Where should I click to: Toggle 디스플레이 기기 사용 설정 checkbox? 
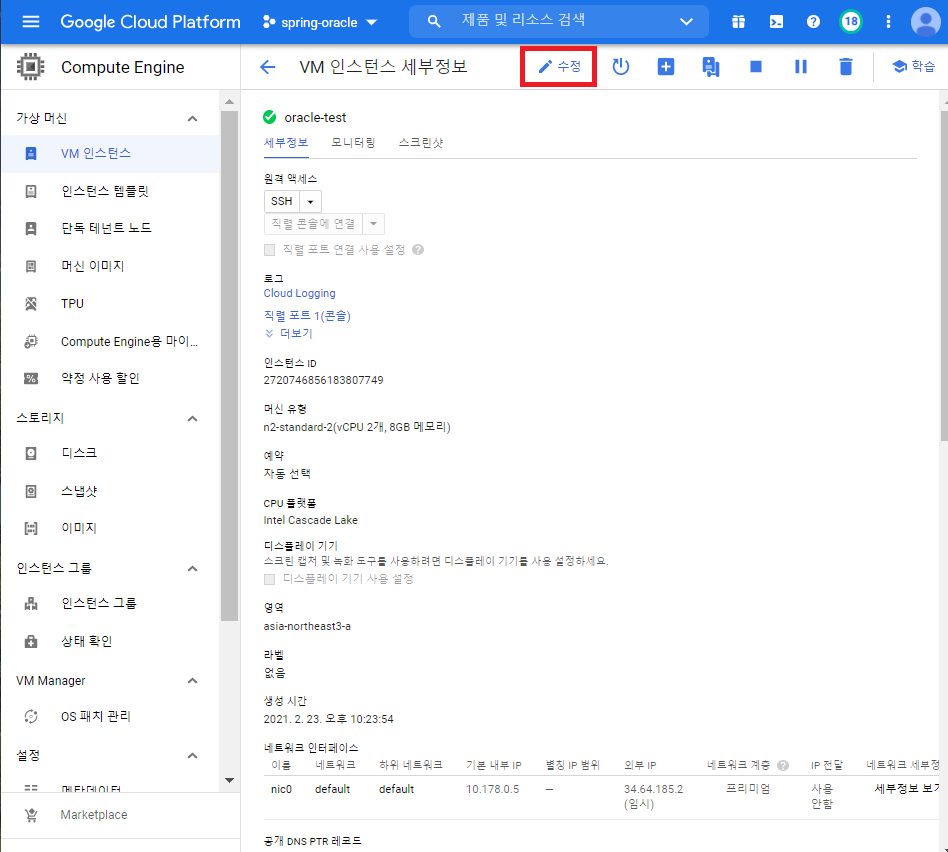[x=270, y=579]
